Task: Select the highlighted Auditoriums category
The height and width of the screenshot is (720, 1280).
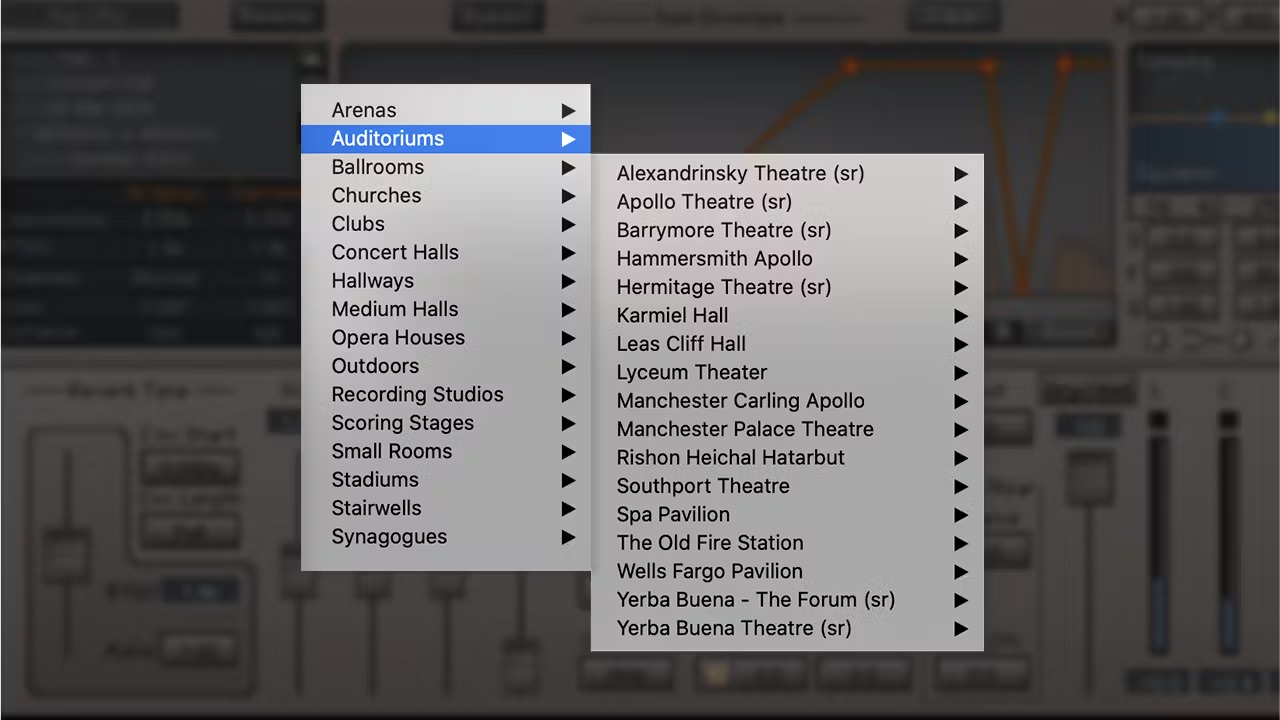Action: (445, 139)
